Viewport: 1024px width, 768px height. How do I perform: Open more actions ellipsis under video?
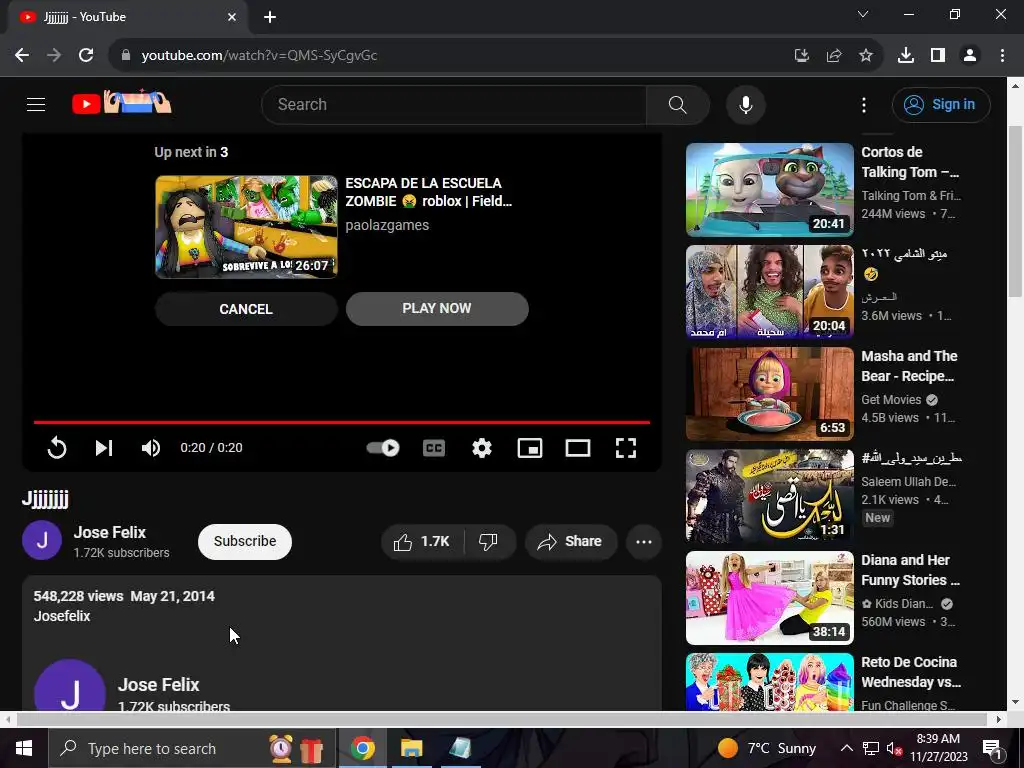pos(644,541)
